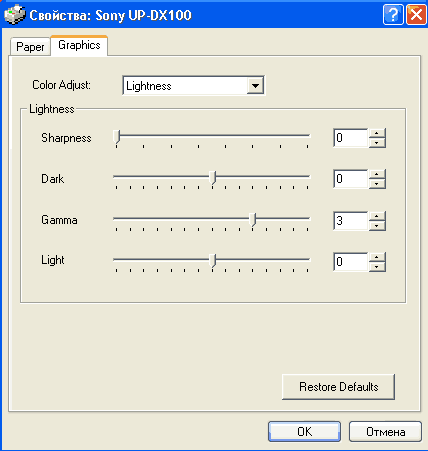The width and height of the screenshot is (428, 451).
Task: Decrease Light value with down arrow
Action: [377, 267]
